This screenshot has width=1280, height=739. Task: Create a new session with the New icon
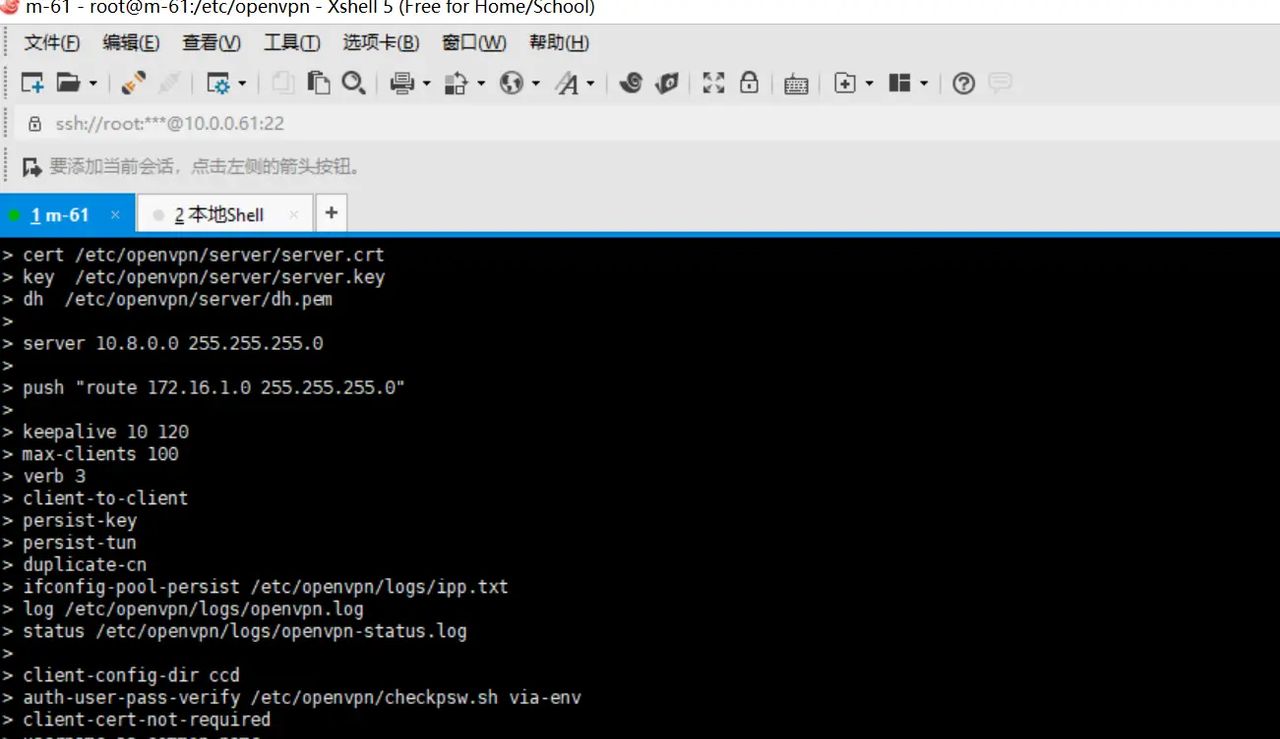(31, 83)
